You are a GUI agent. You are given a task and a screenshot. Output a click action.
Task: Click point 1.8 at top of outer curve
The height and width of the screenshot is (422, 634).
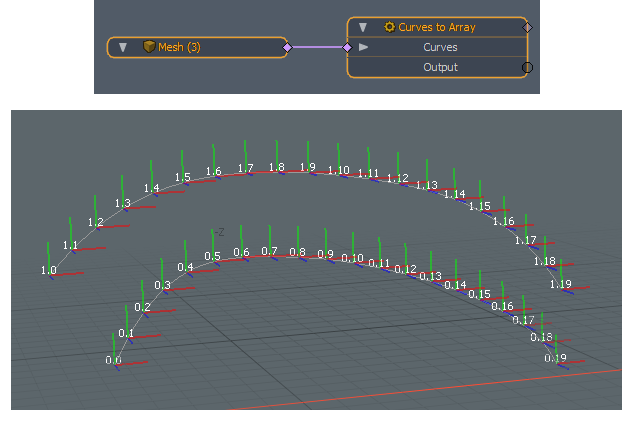277,168
